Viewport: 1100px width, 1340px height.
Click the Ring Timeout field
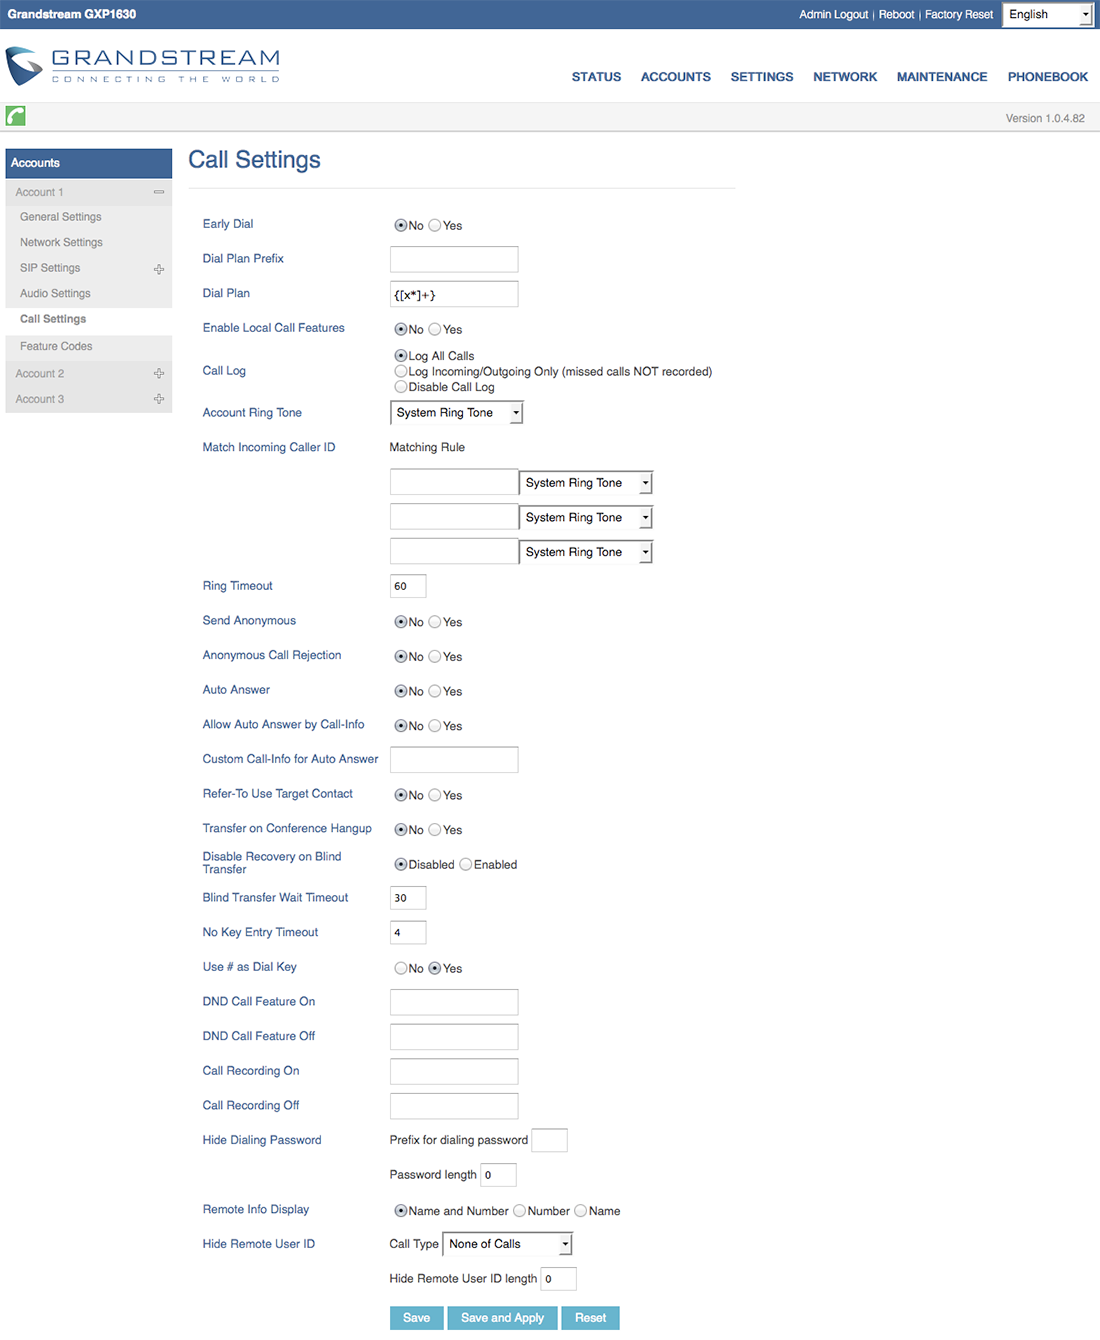click(408, 586)
